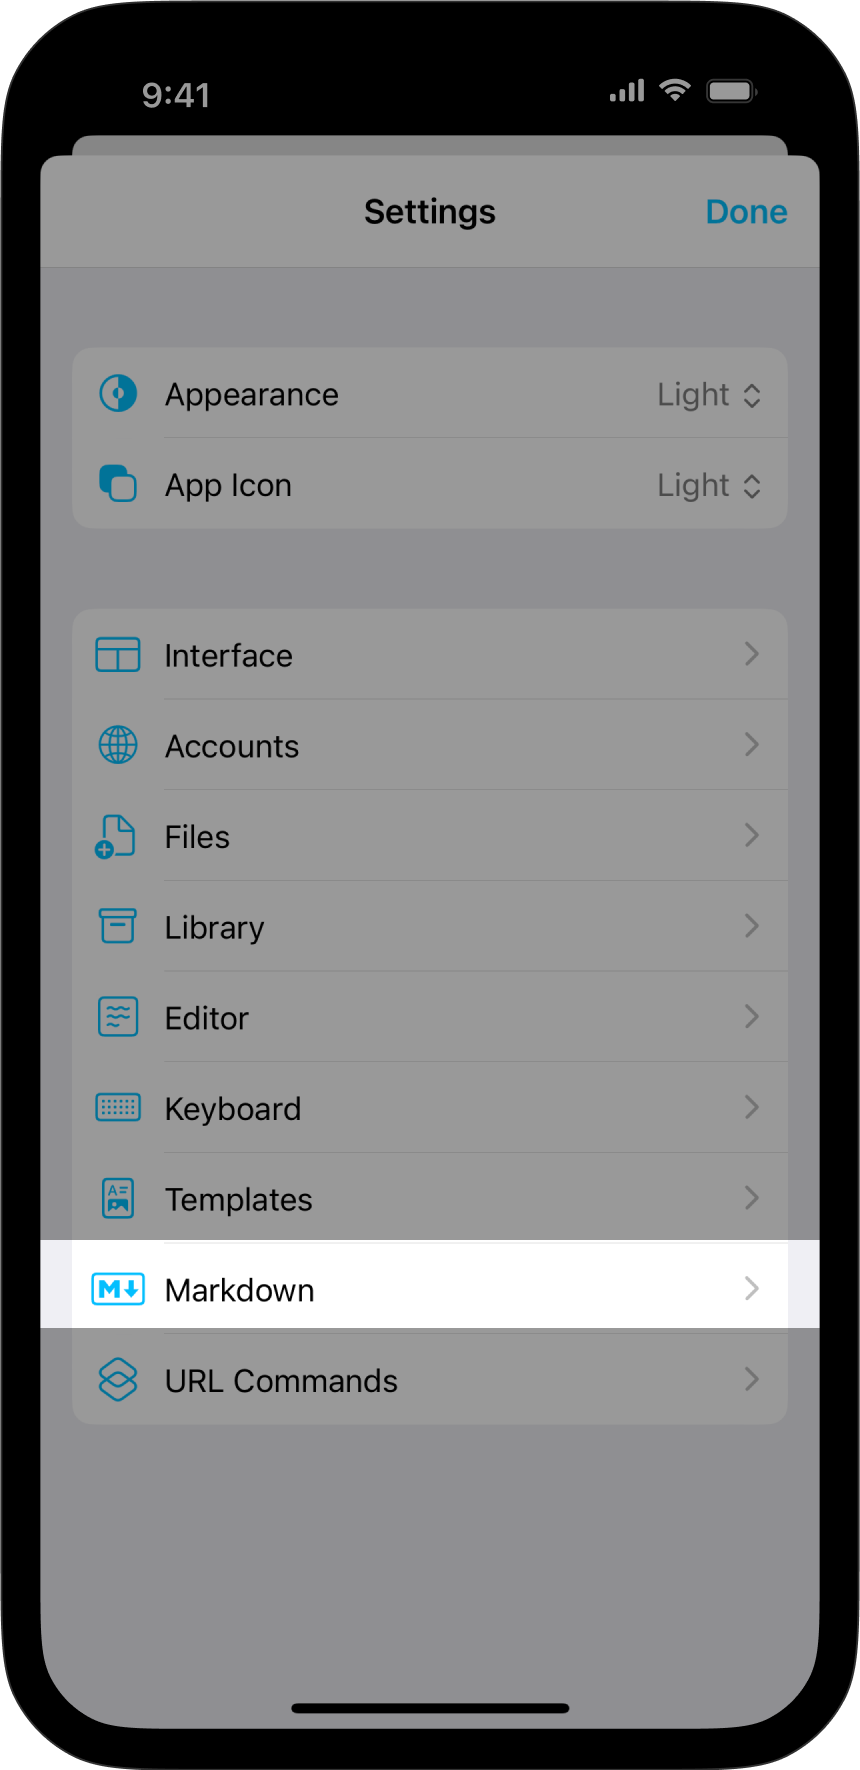Open the Appearance Light dropdown
Image resolution: width=860 pixels, height=1770 pixels.
pos(709,395)
